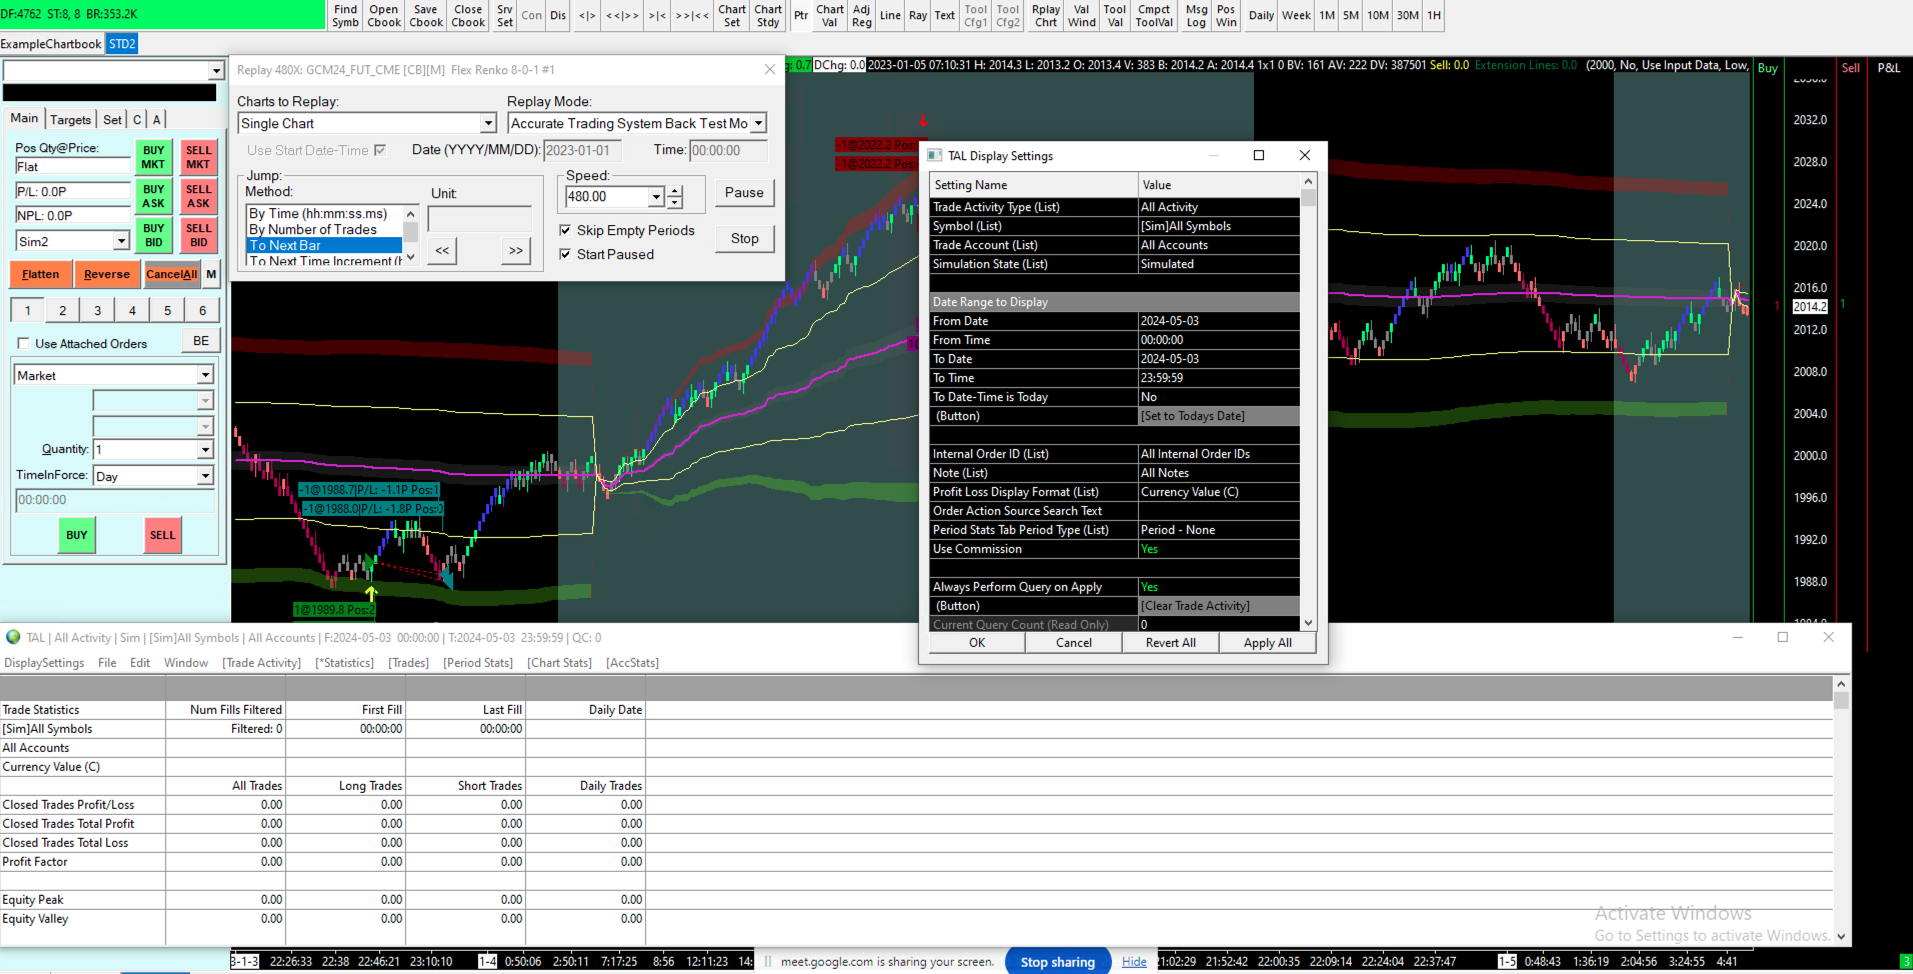Screen dimensions: 1913x974
Task: Toggle the Start Paused checkbox
Action: tap(565, 254)
